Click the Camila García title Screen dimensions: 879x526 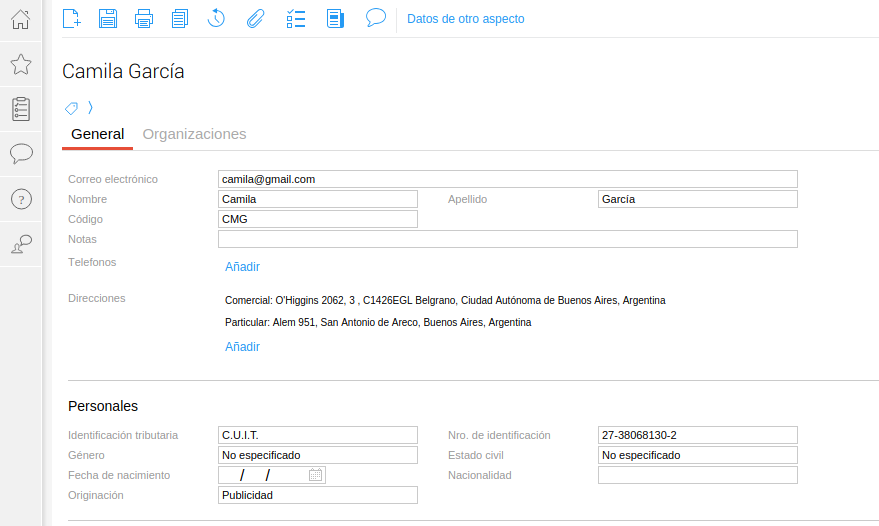pos(123,72)
